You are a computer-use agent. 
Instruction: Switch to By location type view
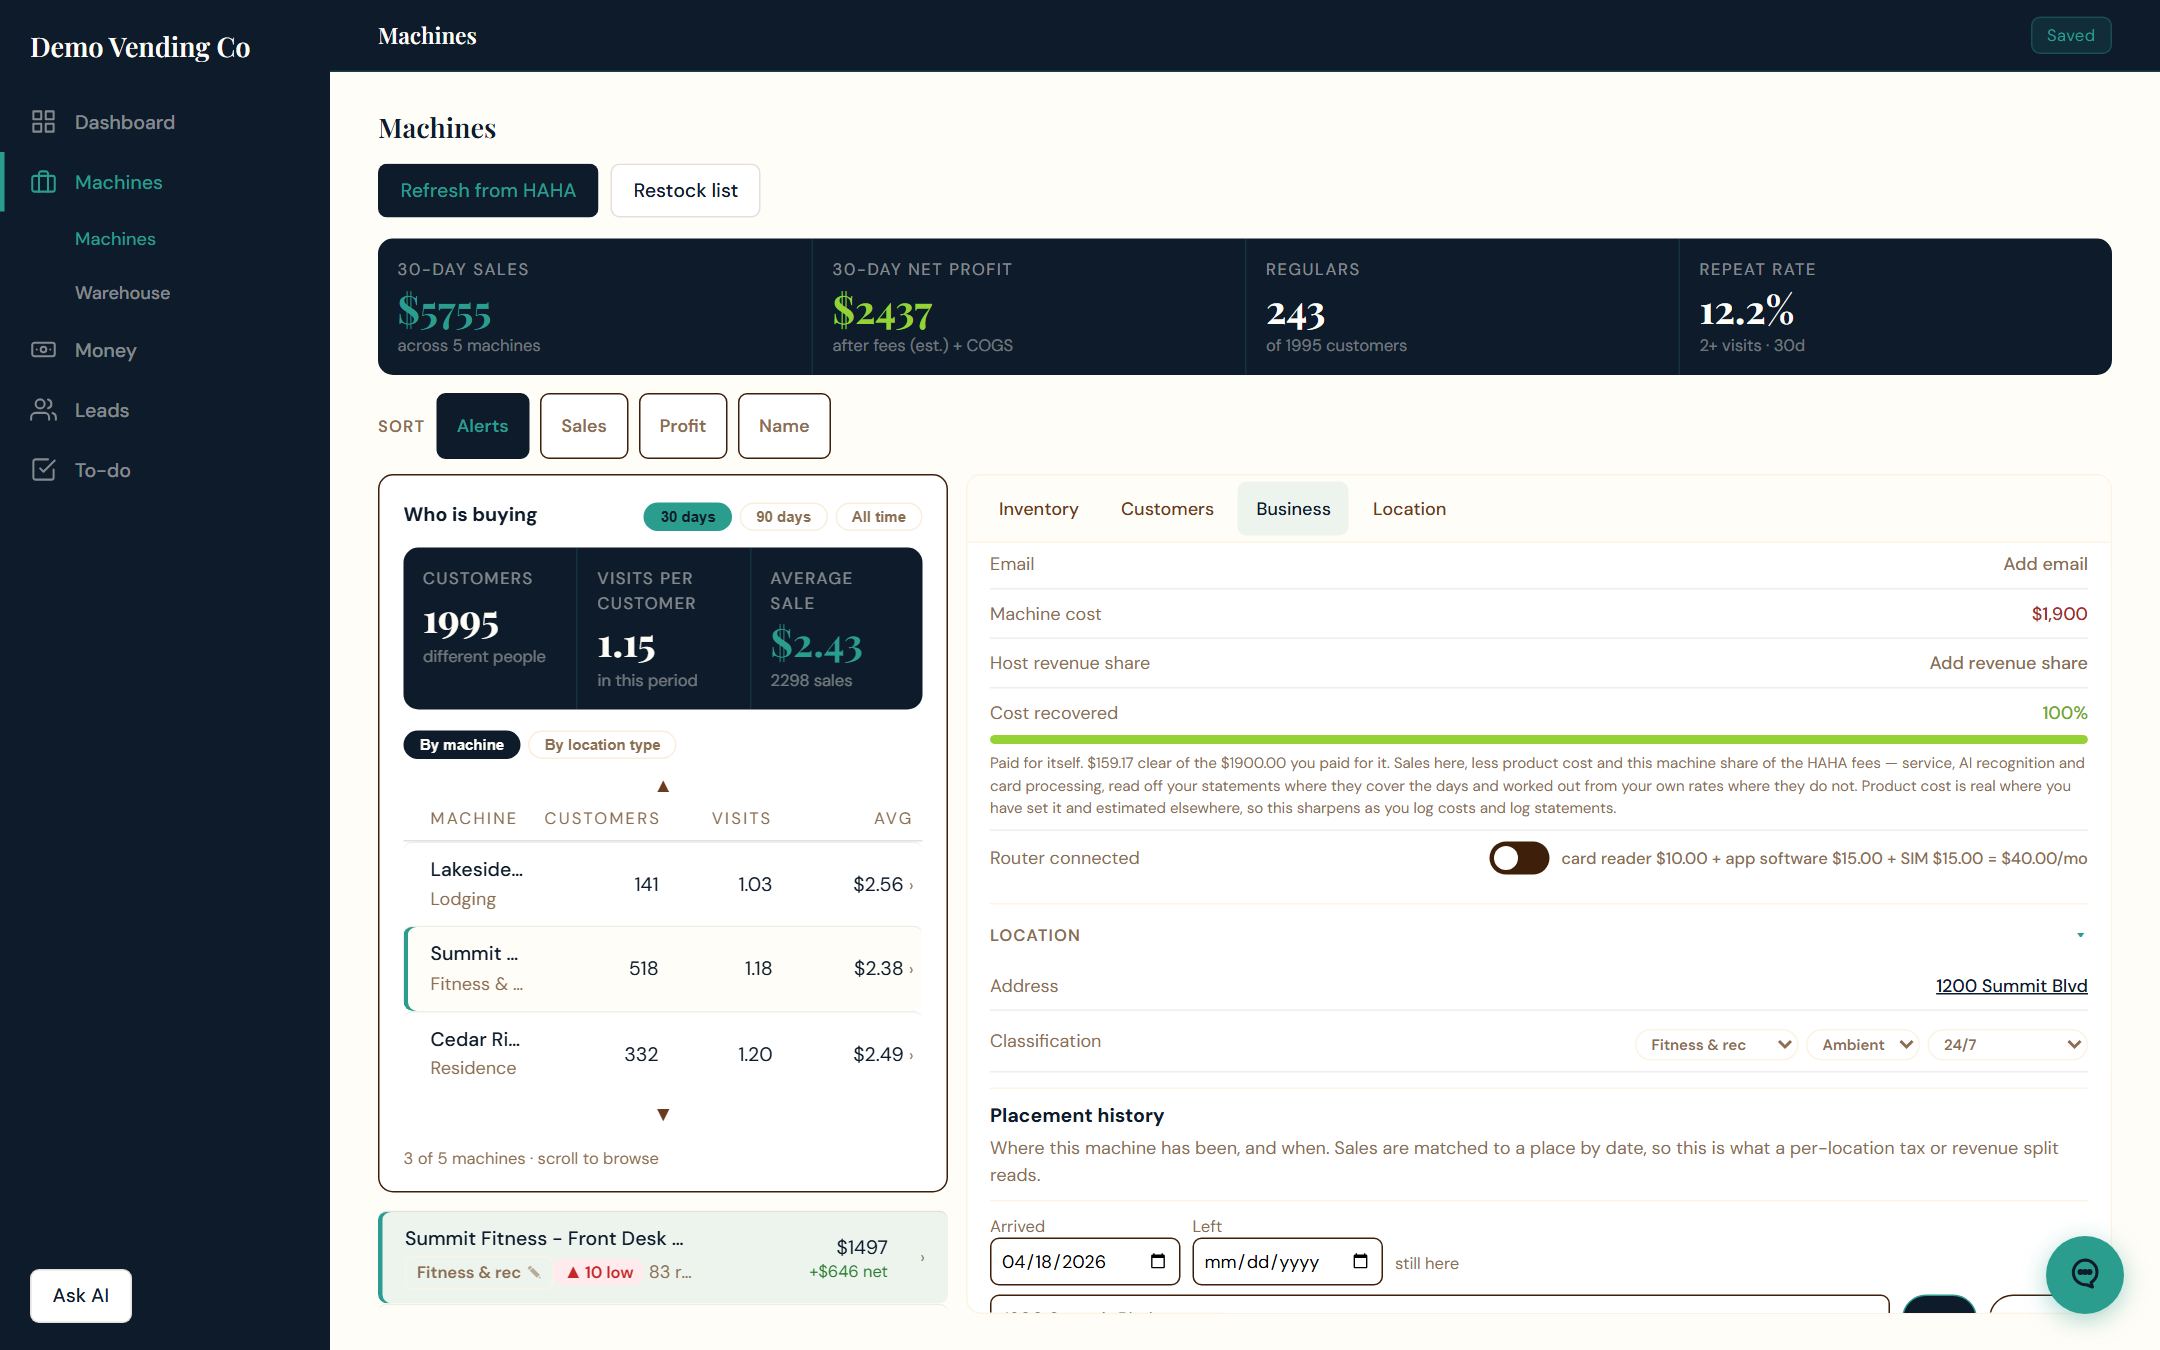(602, 745)
